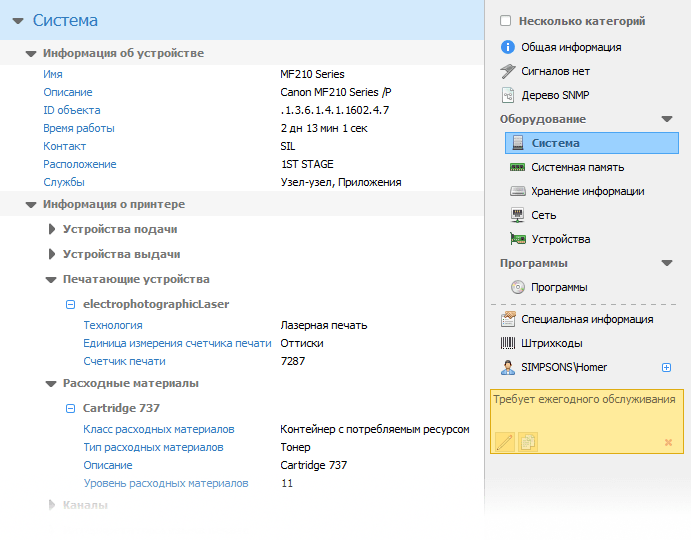
Task: Select the value .1.3.6.1.4.1.1602.4.7
Action: [335, 110]
